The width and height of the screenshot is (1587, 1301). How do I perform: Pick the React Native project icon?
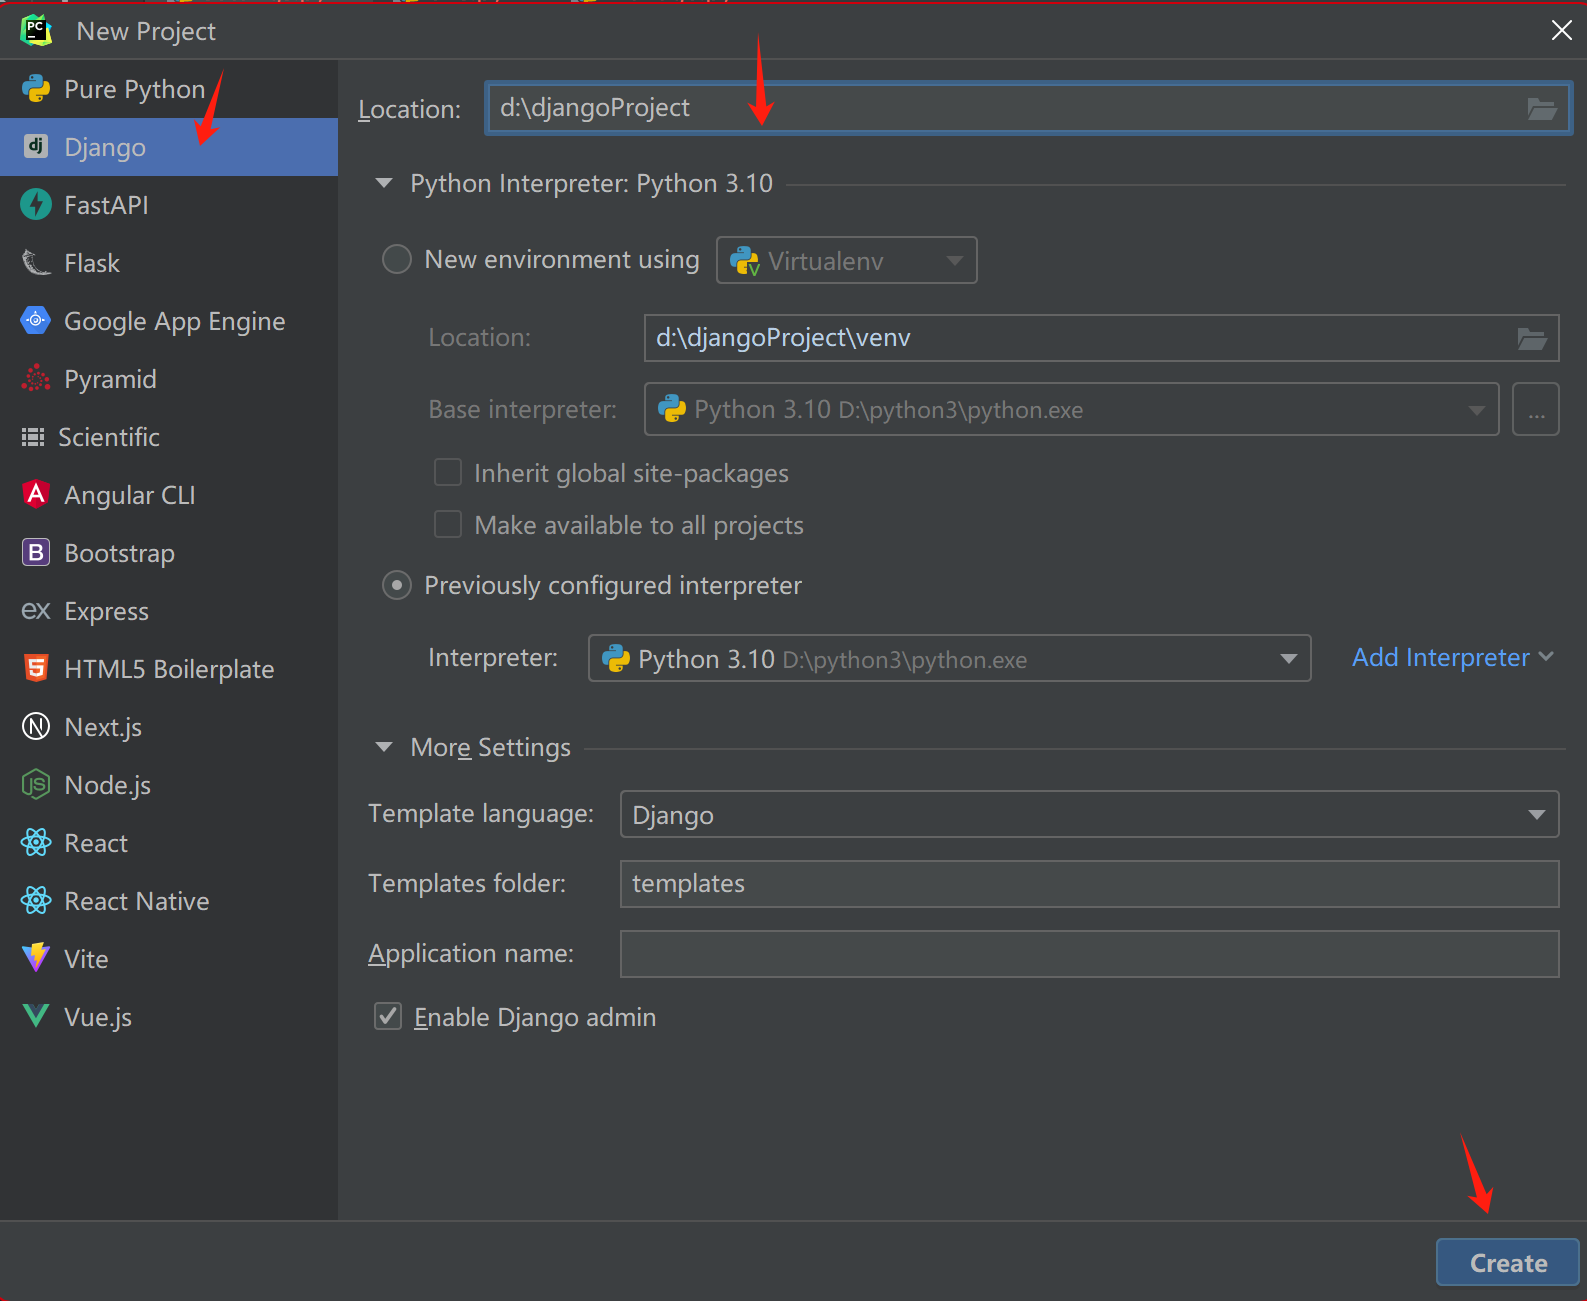click(x=36, y=901)
